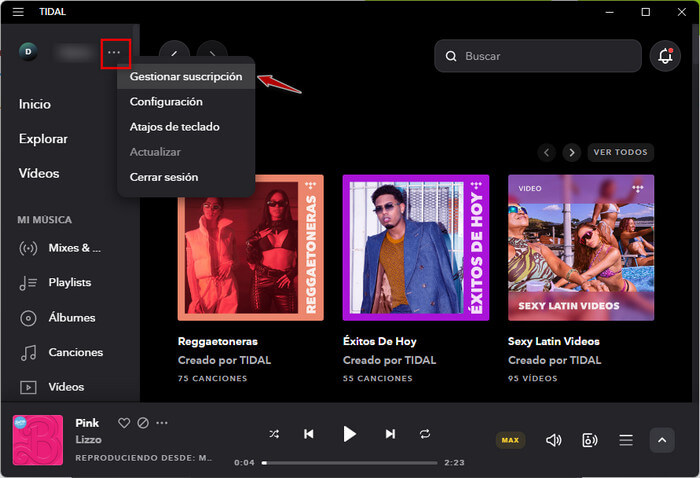The height and width of the screenshot is (478, 700).
Task: Click the Éxitos De Hoy title
Action: [x=380, y=342]
